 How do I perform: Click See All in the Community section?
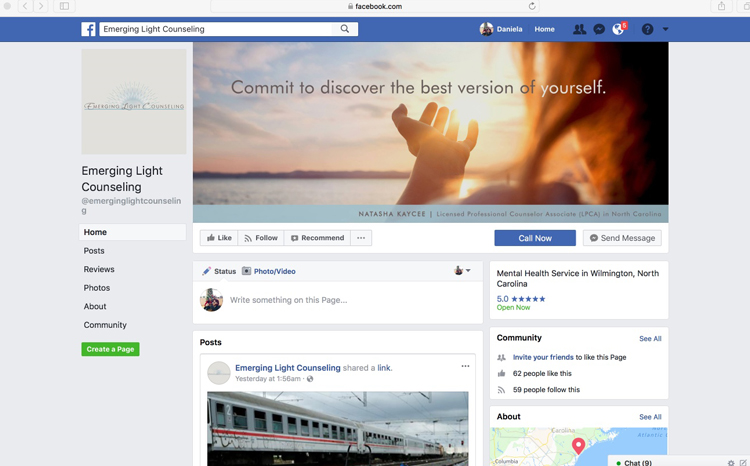click(650, 339)
